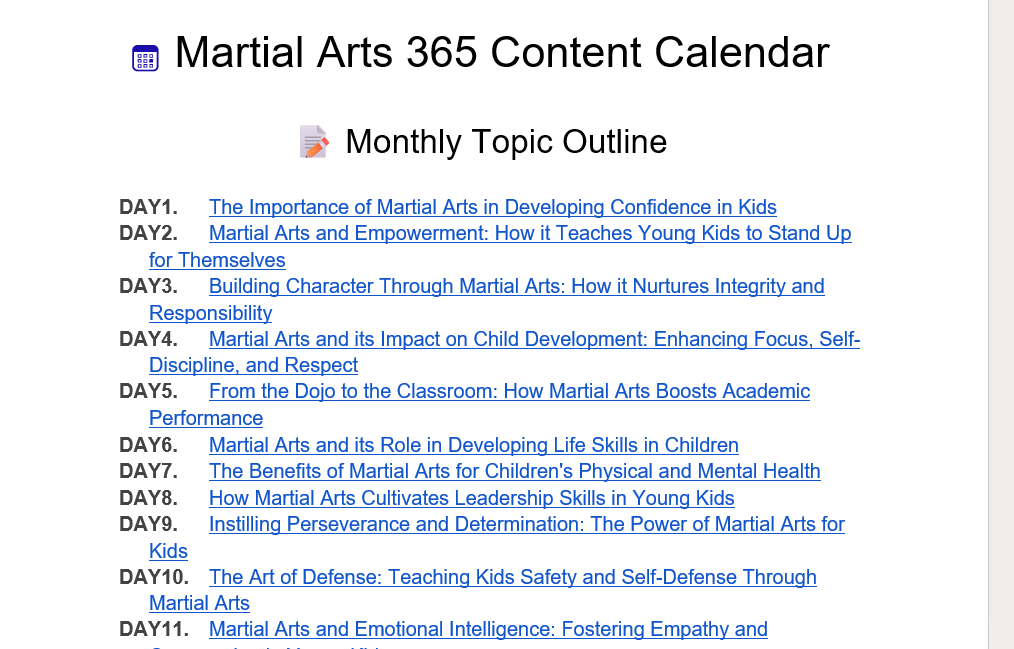The image size is (1014, 649).
Task: Open the Building Character Through Martial Arts link
Action: (x=516, y=287)
